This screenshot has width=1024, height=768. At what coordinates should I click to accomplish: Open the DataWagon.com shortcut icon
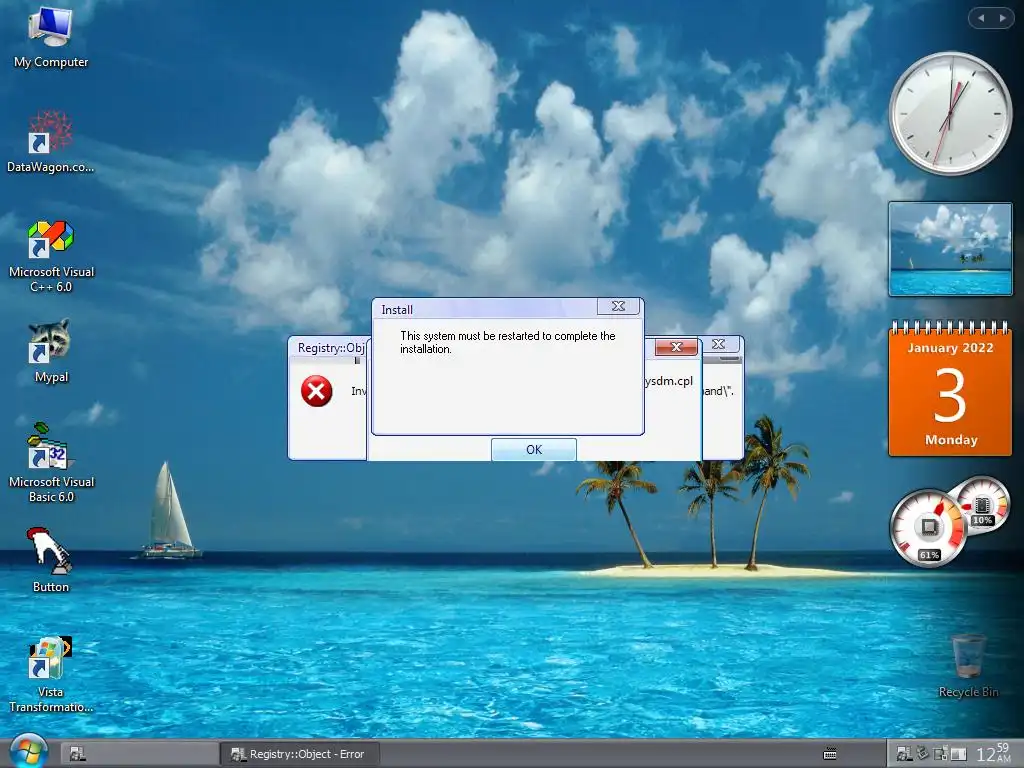[x=50, y=142]
